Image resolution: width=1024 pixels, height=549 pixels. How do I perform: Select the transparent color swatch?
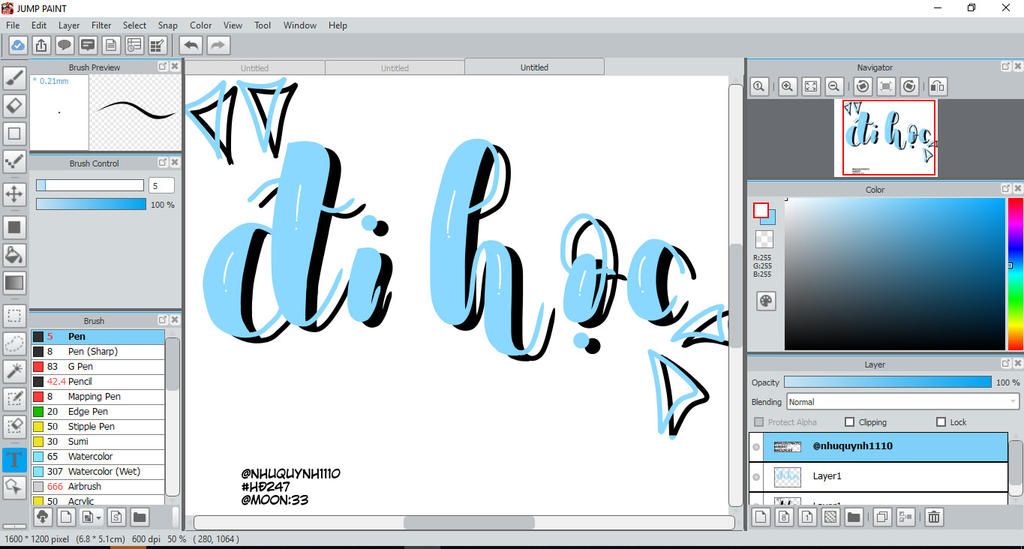coord(764,239)
